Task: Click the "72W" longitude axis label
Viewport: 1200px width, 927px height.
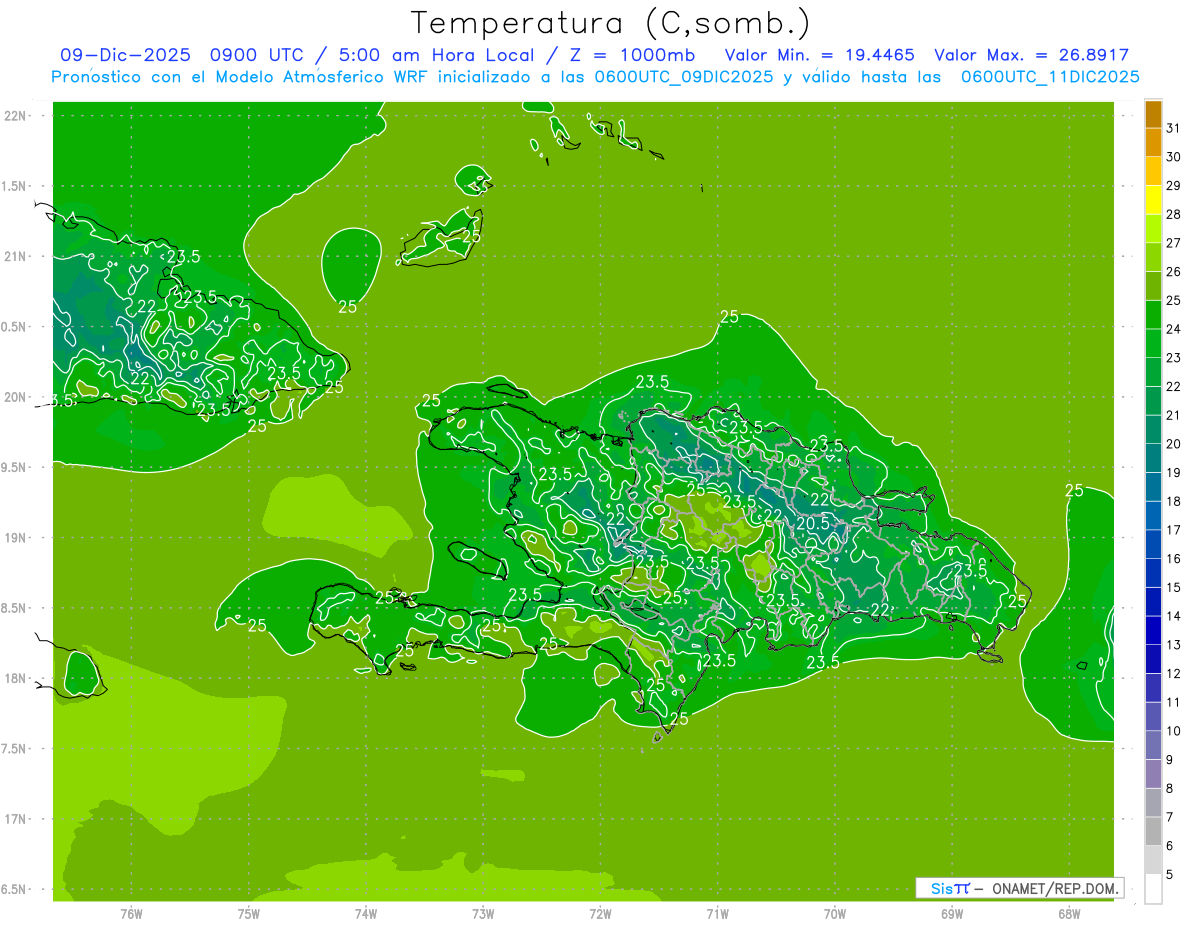Action: click(x=600, y=914)
